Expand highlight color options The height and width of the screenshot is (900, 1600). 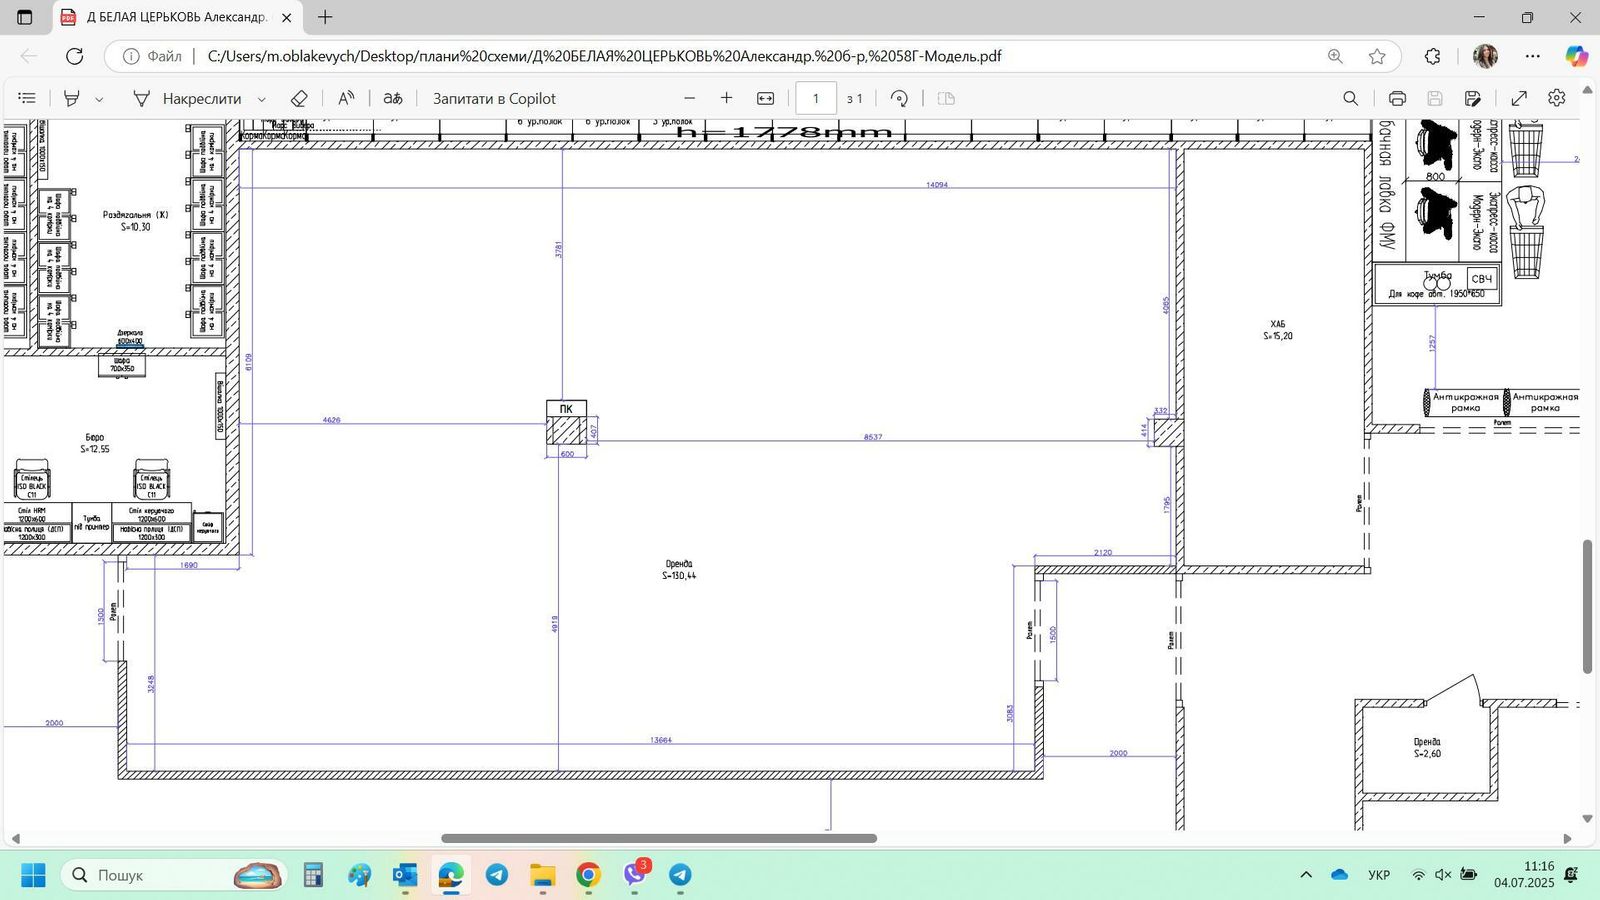click(99, 99)
